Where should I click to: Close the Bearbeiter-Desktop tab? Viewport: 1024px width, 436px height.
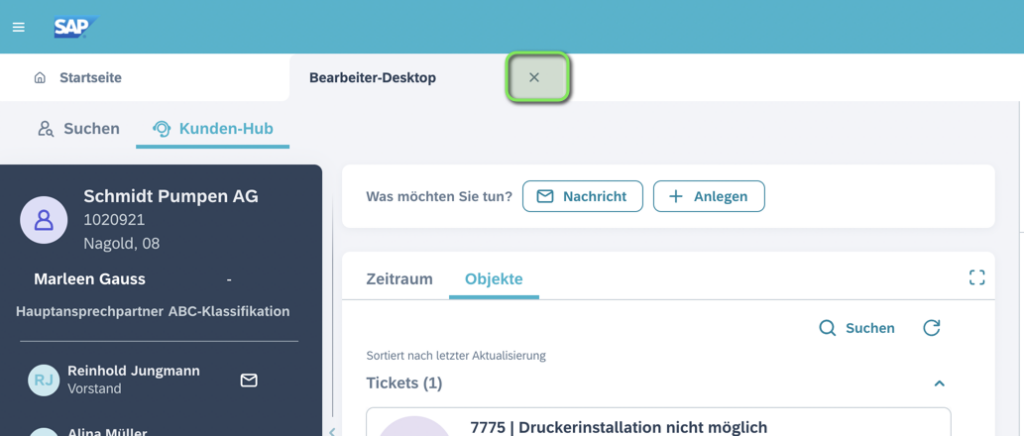click(x=534, y=78)
